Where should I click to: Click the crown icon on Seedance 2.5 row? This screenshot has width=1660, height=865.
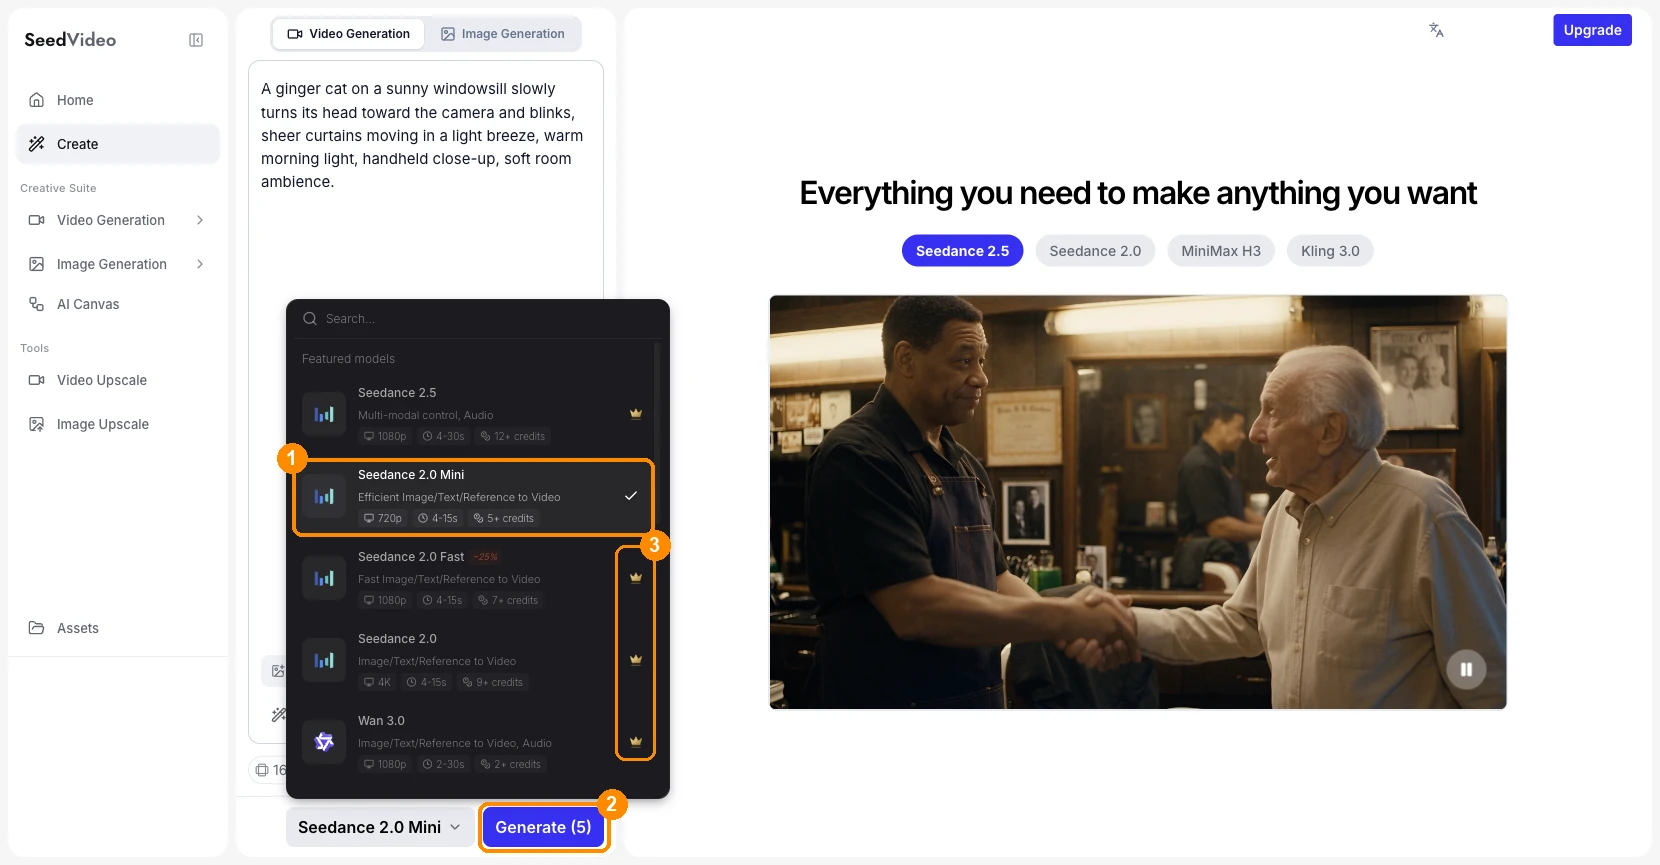636,413
